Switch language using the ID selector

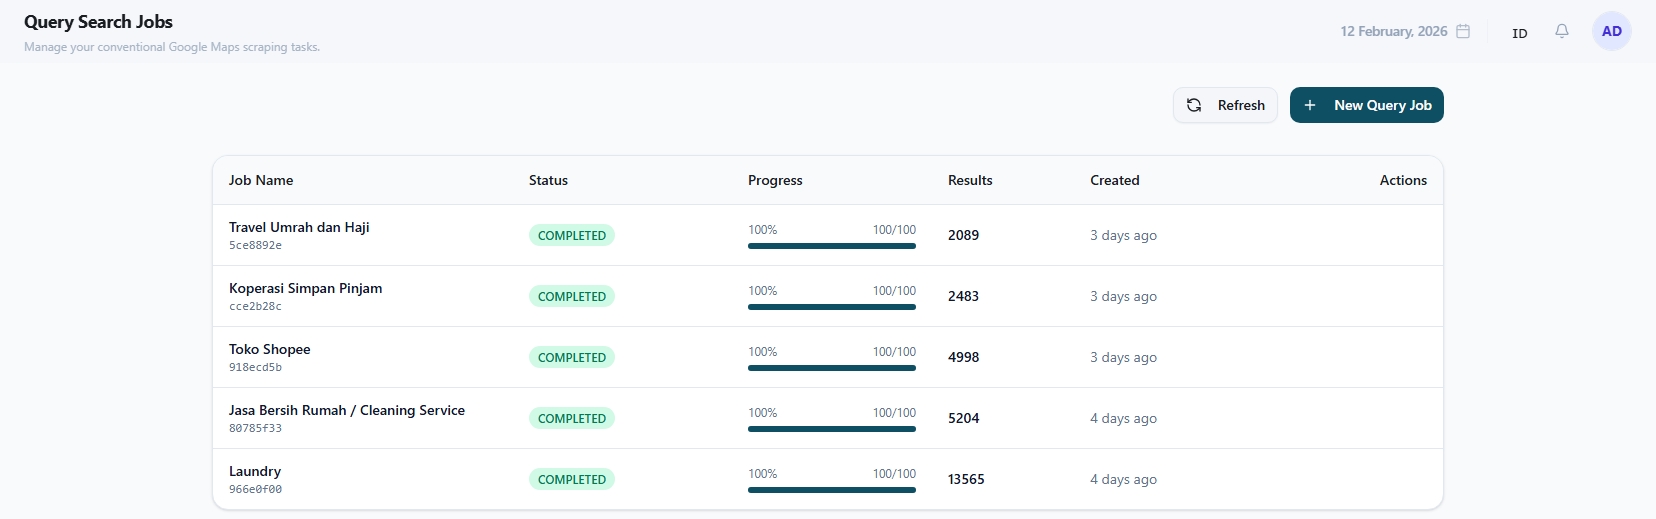coord(1520,33)
